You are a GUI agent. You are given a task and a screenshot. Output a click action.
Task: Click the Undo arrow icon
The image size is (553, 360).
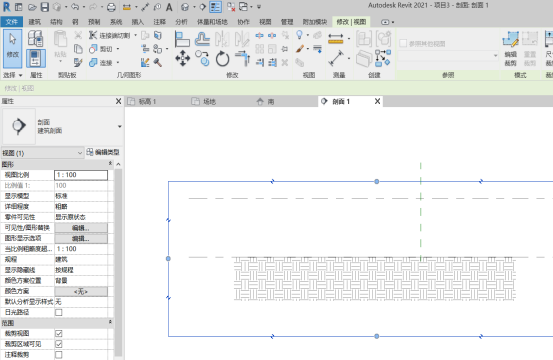click(75, 7)
